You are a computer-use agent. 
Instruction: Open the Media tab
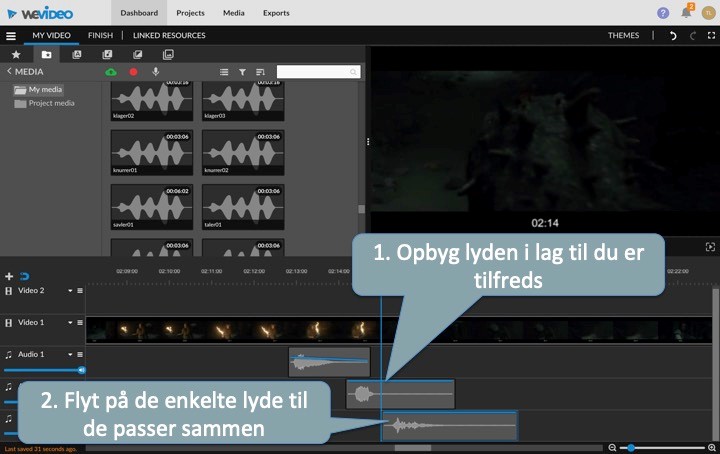pos(234,13)
